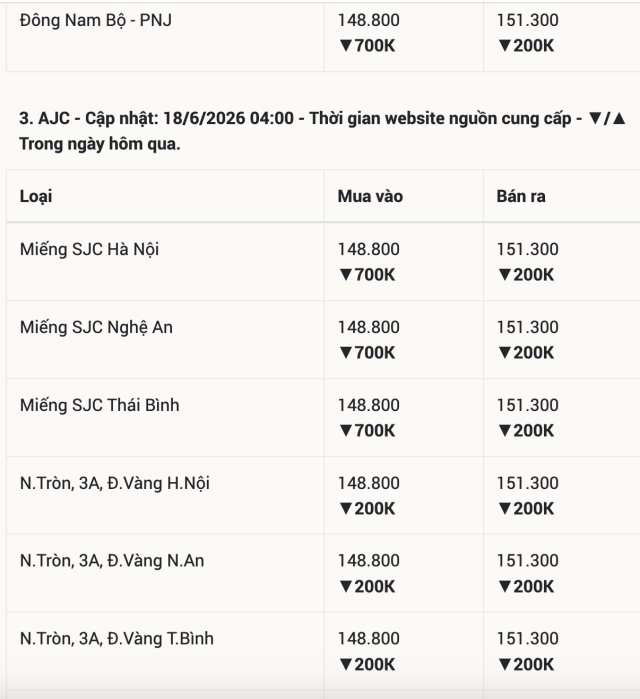Click the Bán ra column header
The width and height of the screenshot is (640, 699).
[x=521, y=196]
